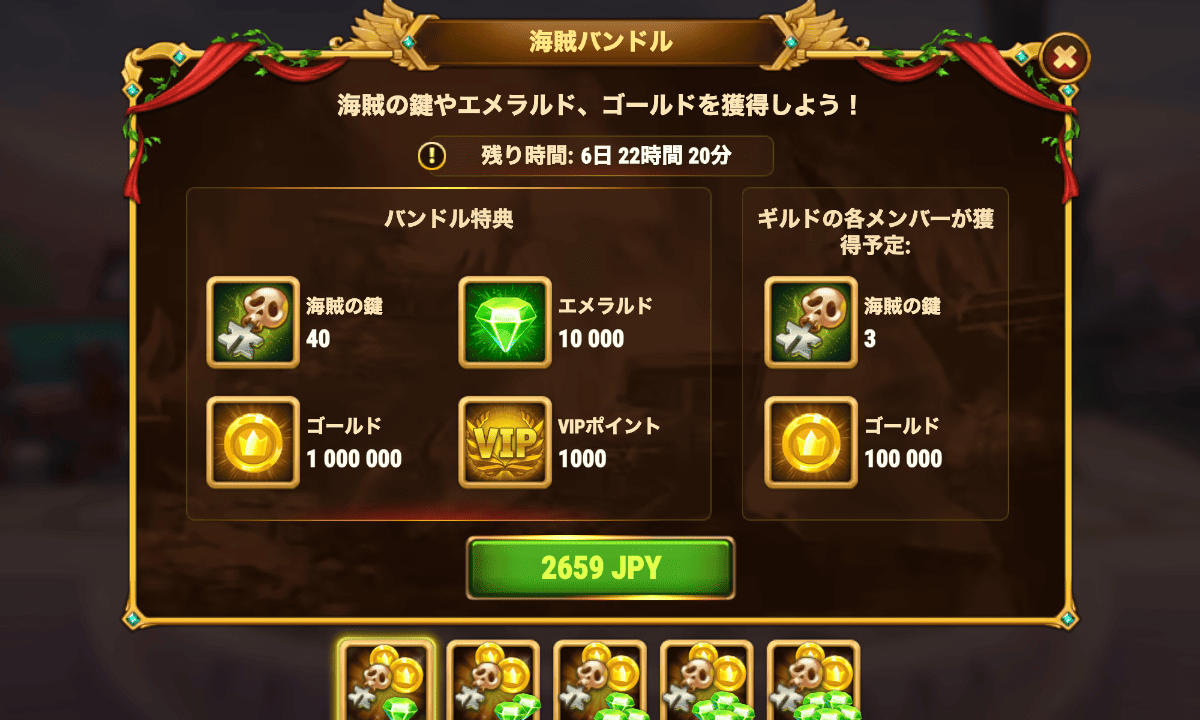Select the fourth bundle thumbnail

(707, 680)
